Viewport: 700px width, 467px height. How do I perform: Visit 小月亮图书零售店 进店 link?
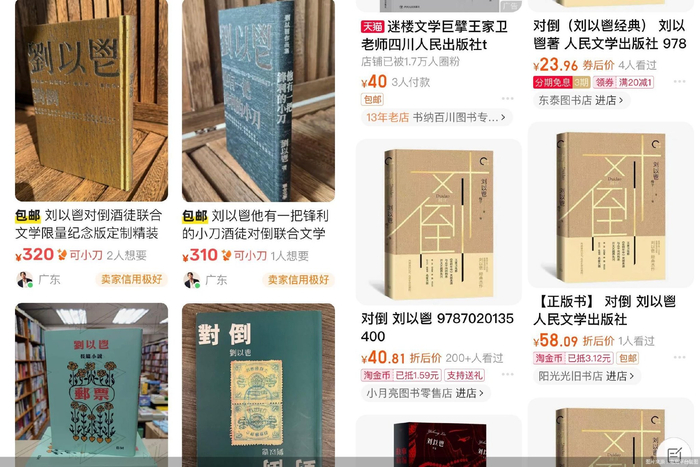425,393
